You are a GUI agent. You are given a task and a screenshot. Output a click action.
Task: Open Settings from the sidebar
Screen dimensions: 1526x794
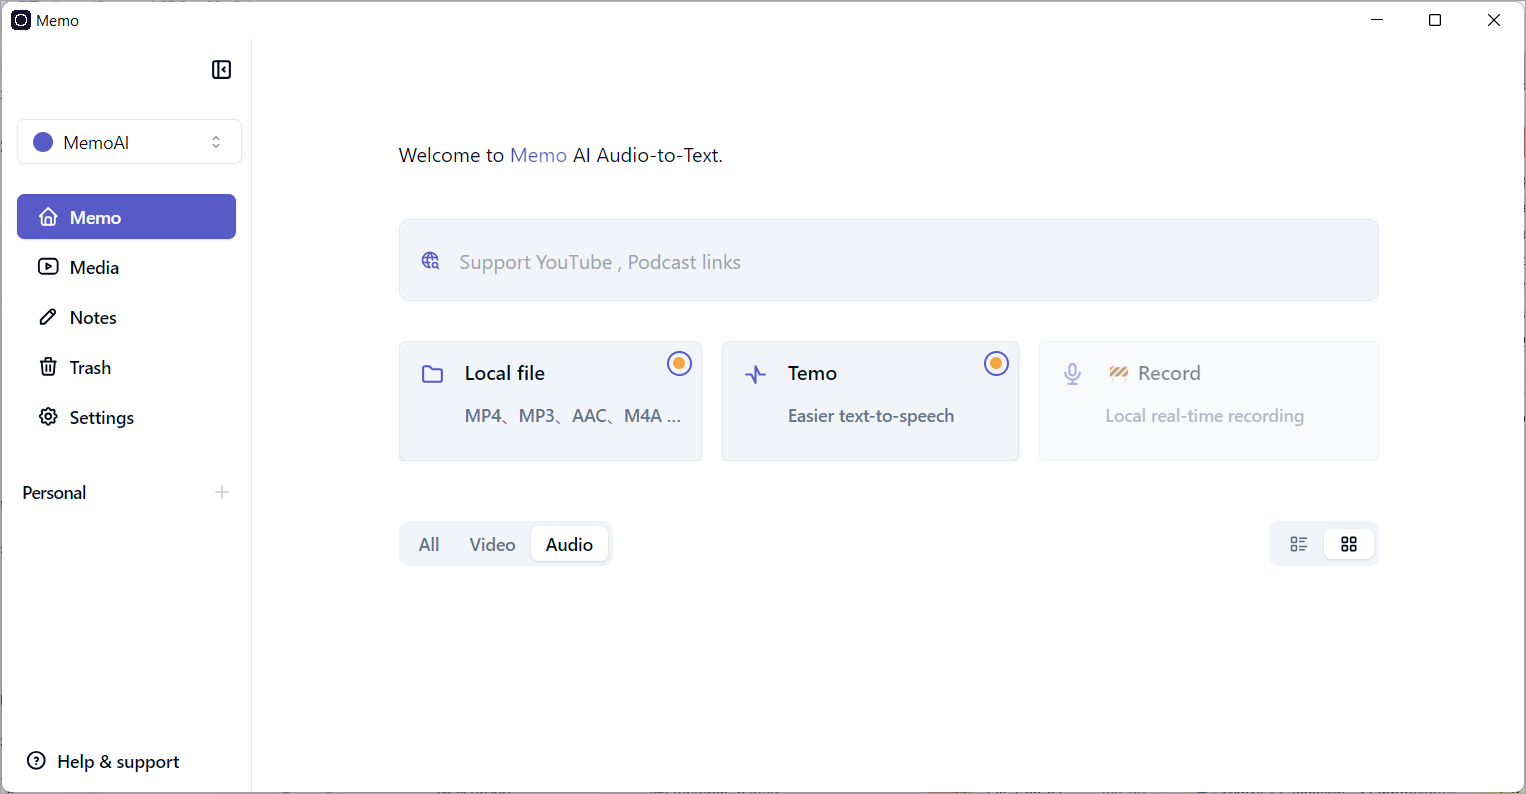click(x=126, y=417)
